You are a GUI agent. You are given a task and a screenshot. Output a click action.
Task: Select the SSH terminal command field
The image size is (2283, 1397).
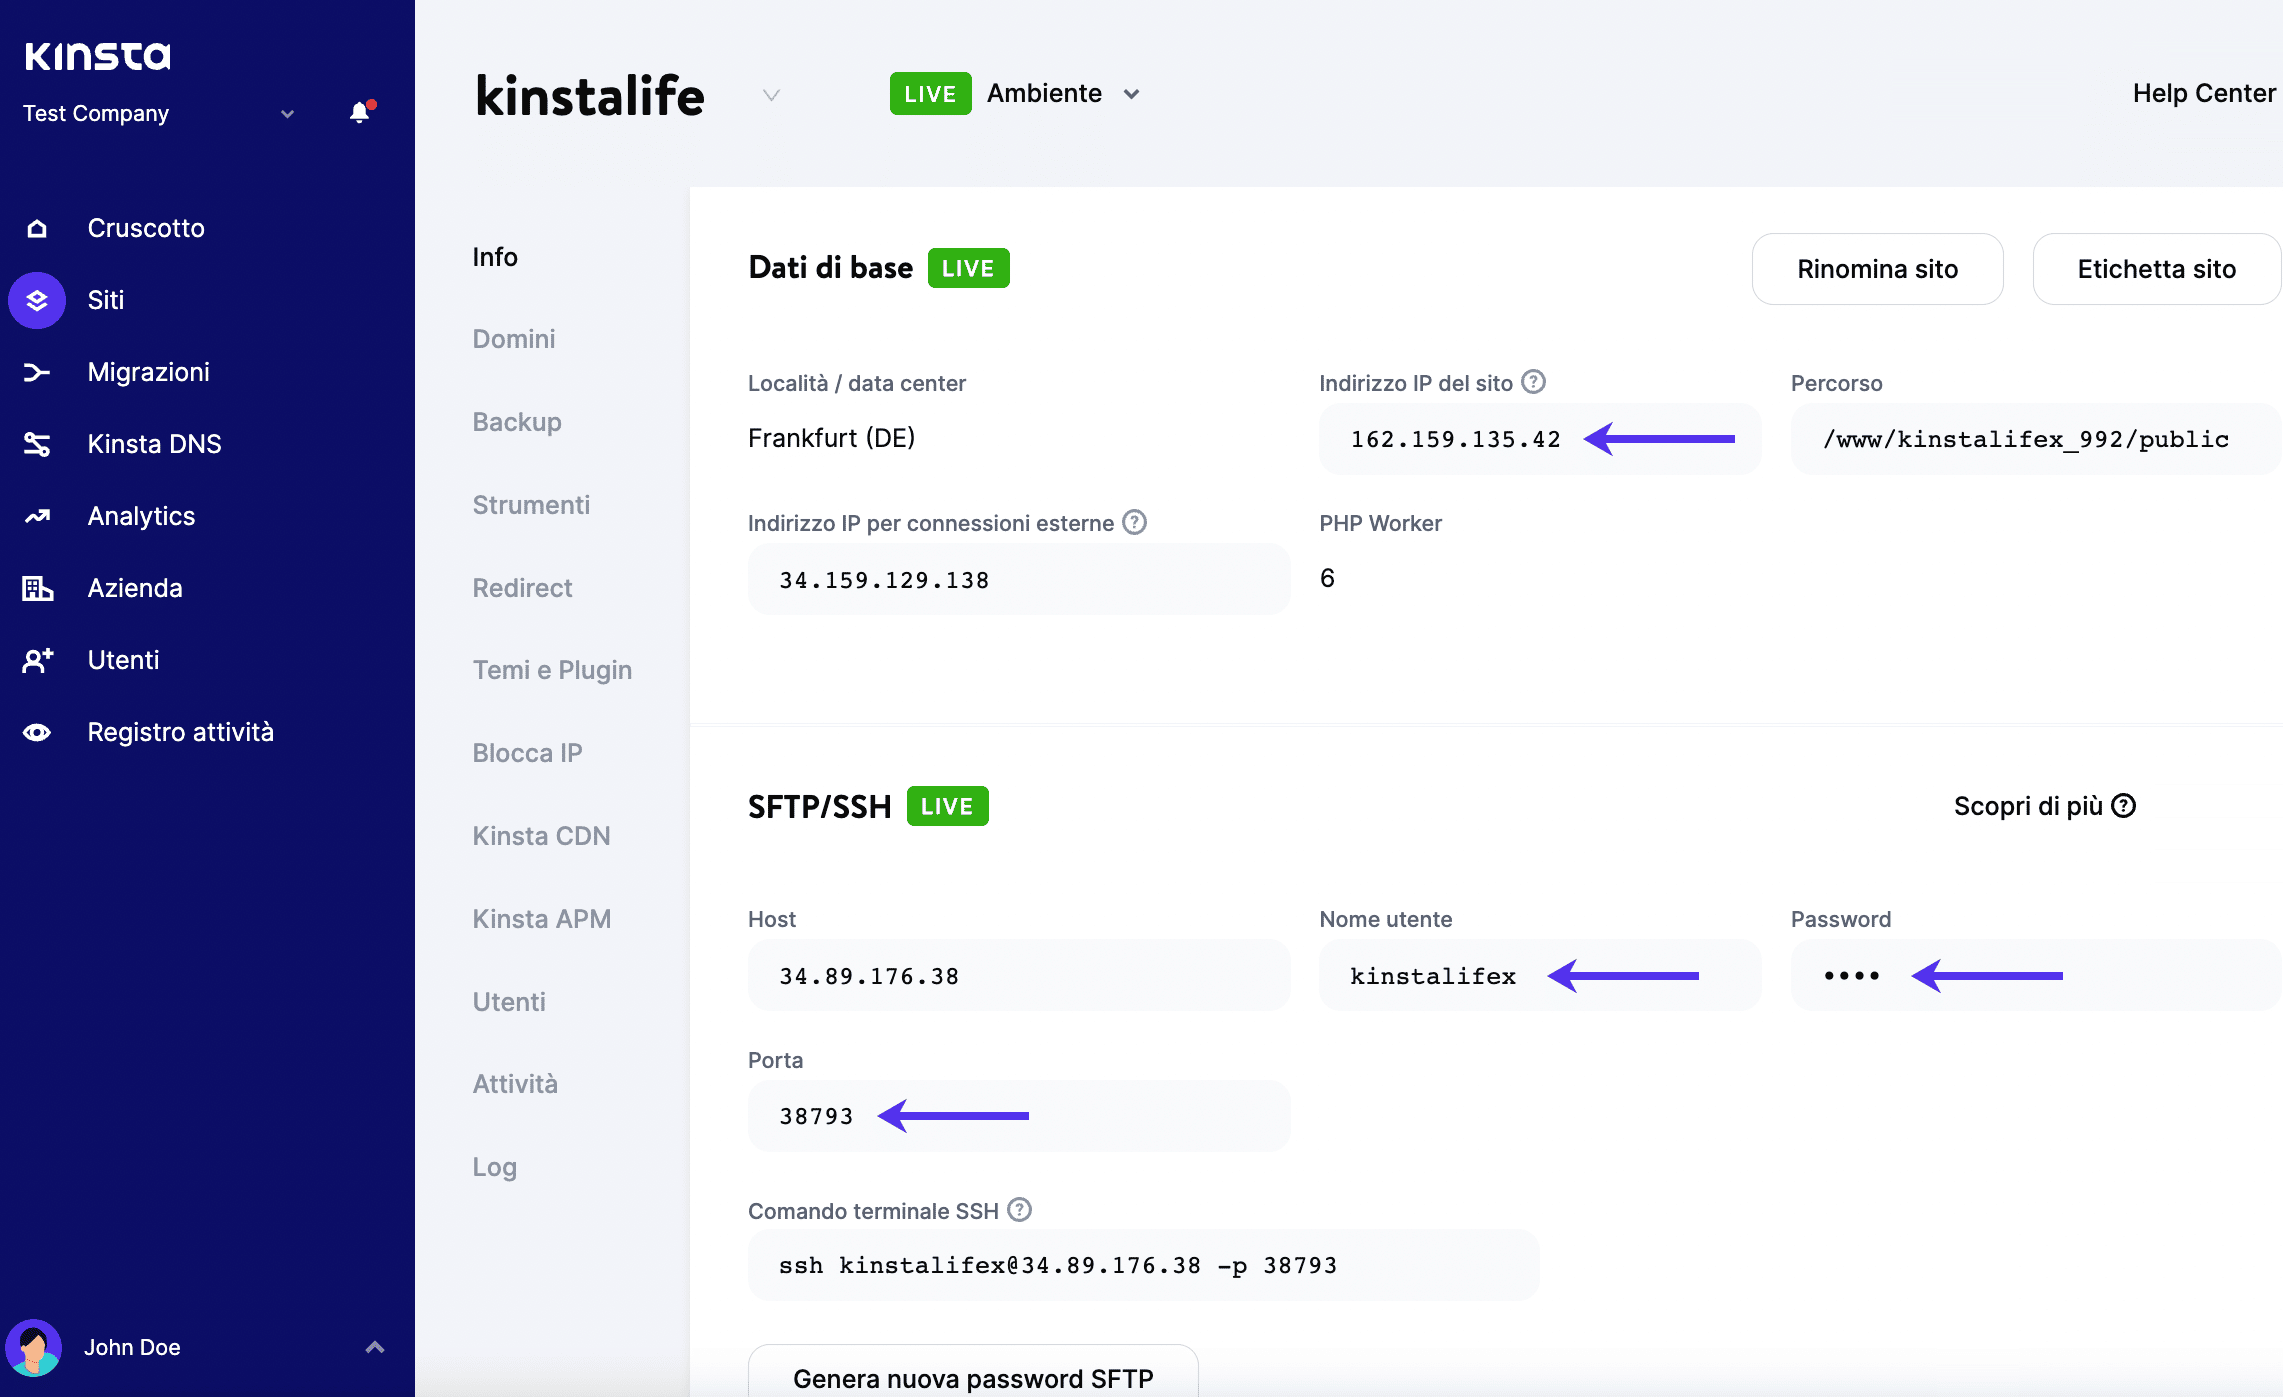(1143, 1264)
